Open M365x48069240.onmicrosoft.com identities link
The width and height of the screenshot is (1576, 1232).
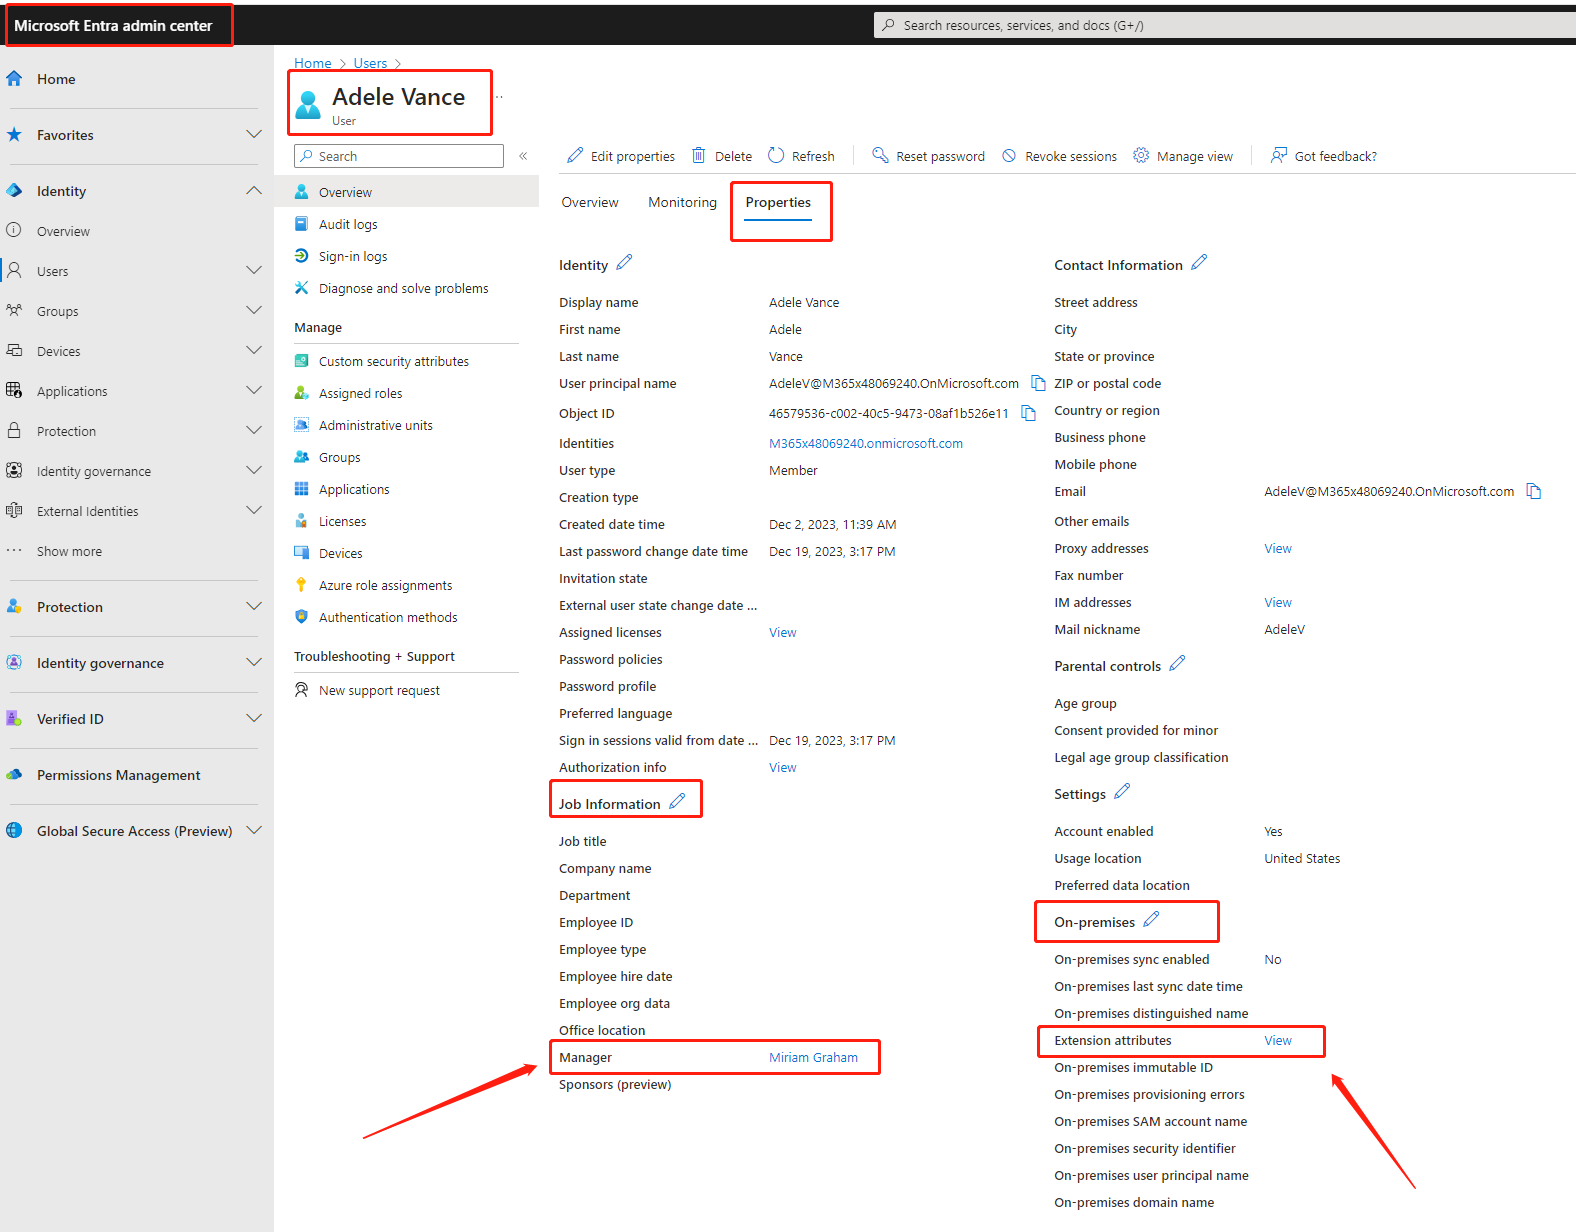(x=866, y=443)
